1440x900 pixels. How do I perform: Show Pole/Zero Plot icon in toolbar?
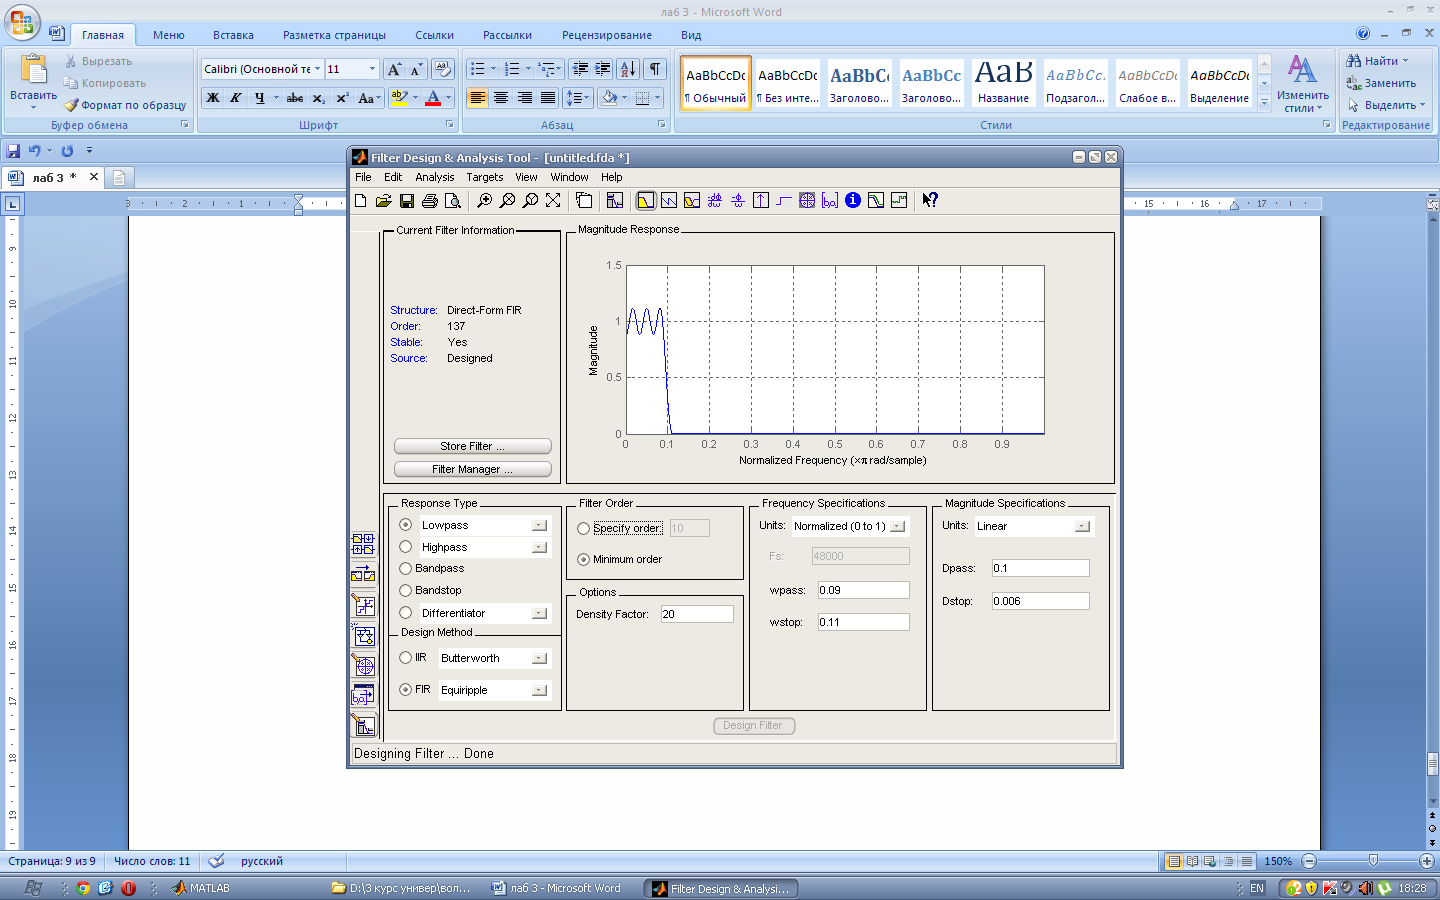(x=807, y=201)
